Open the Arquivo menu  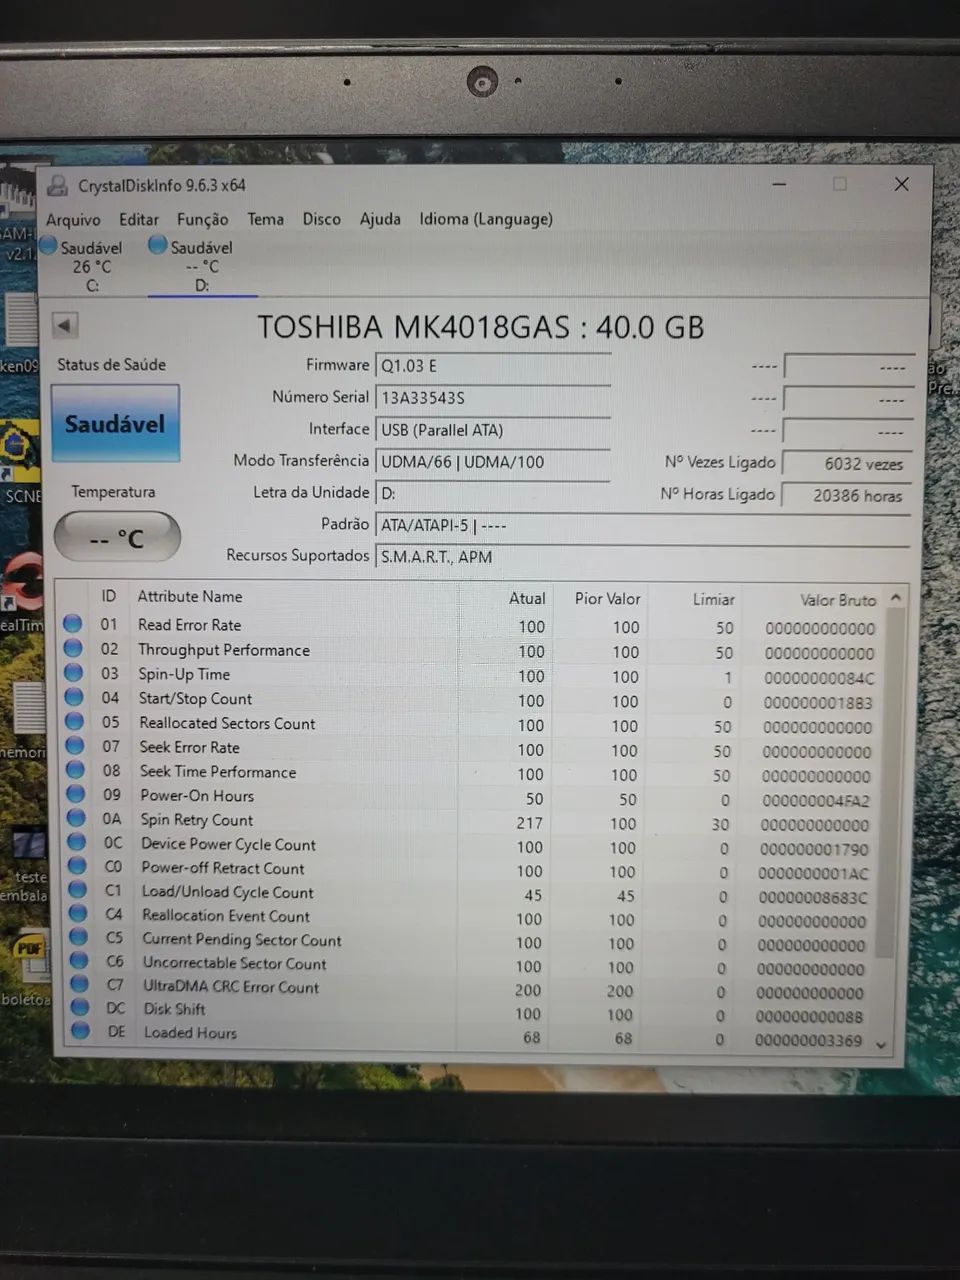[x=73, y=219]
